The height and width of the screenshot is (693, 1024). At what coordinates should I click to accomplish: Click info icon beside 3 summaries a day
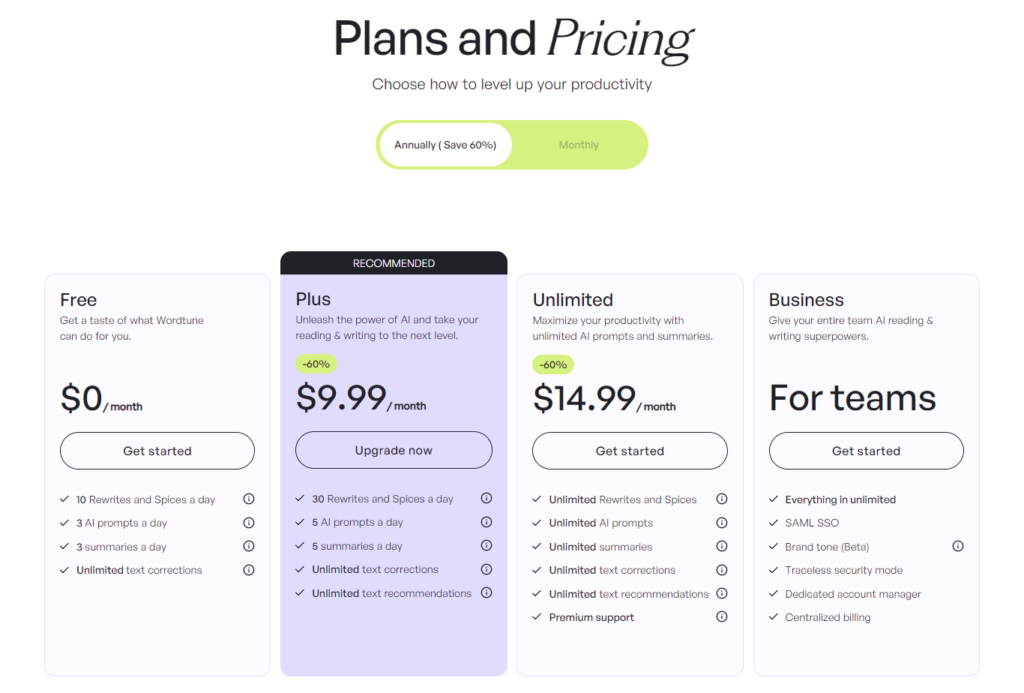(x=248, y=546)
